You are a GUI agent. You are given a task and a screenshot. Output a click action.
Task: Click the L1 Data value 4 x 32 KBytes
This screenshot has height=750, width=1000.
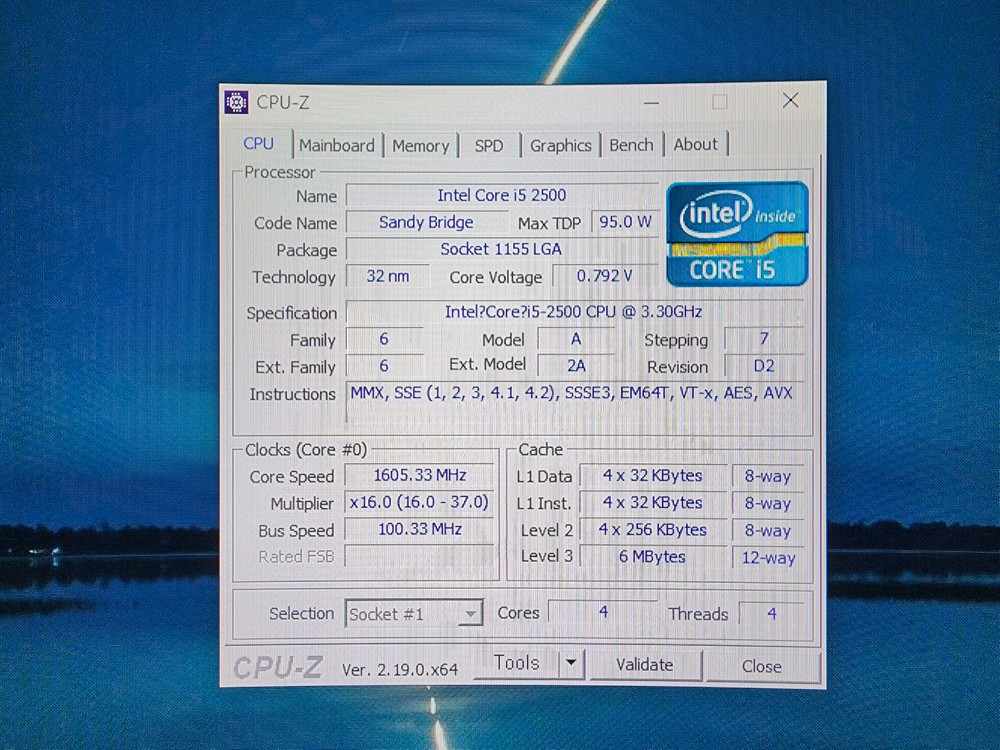[652, 476]
